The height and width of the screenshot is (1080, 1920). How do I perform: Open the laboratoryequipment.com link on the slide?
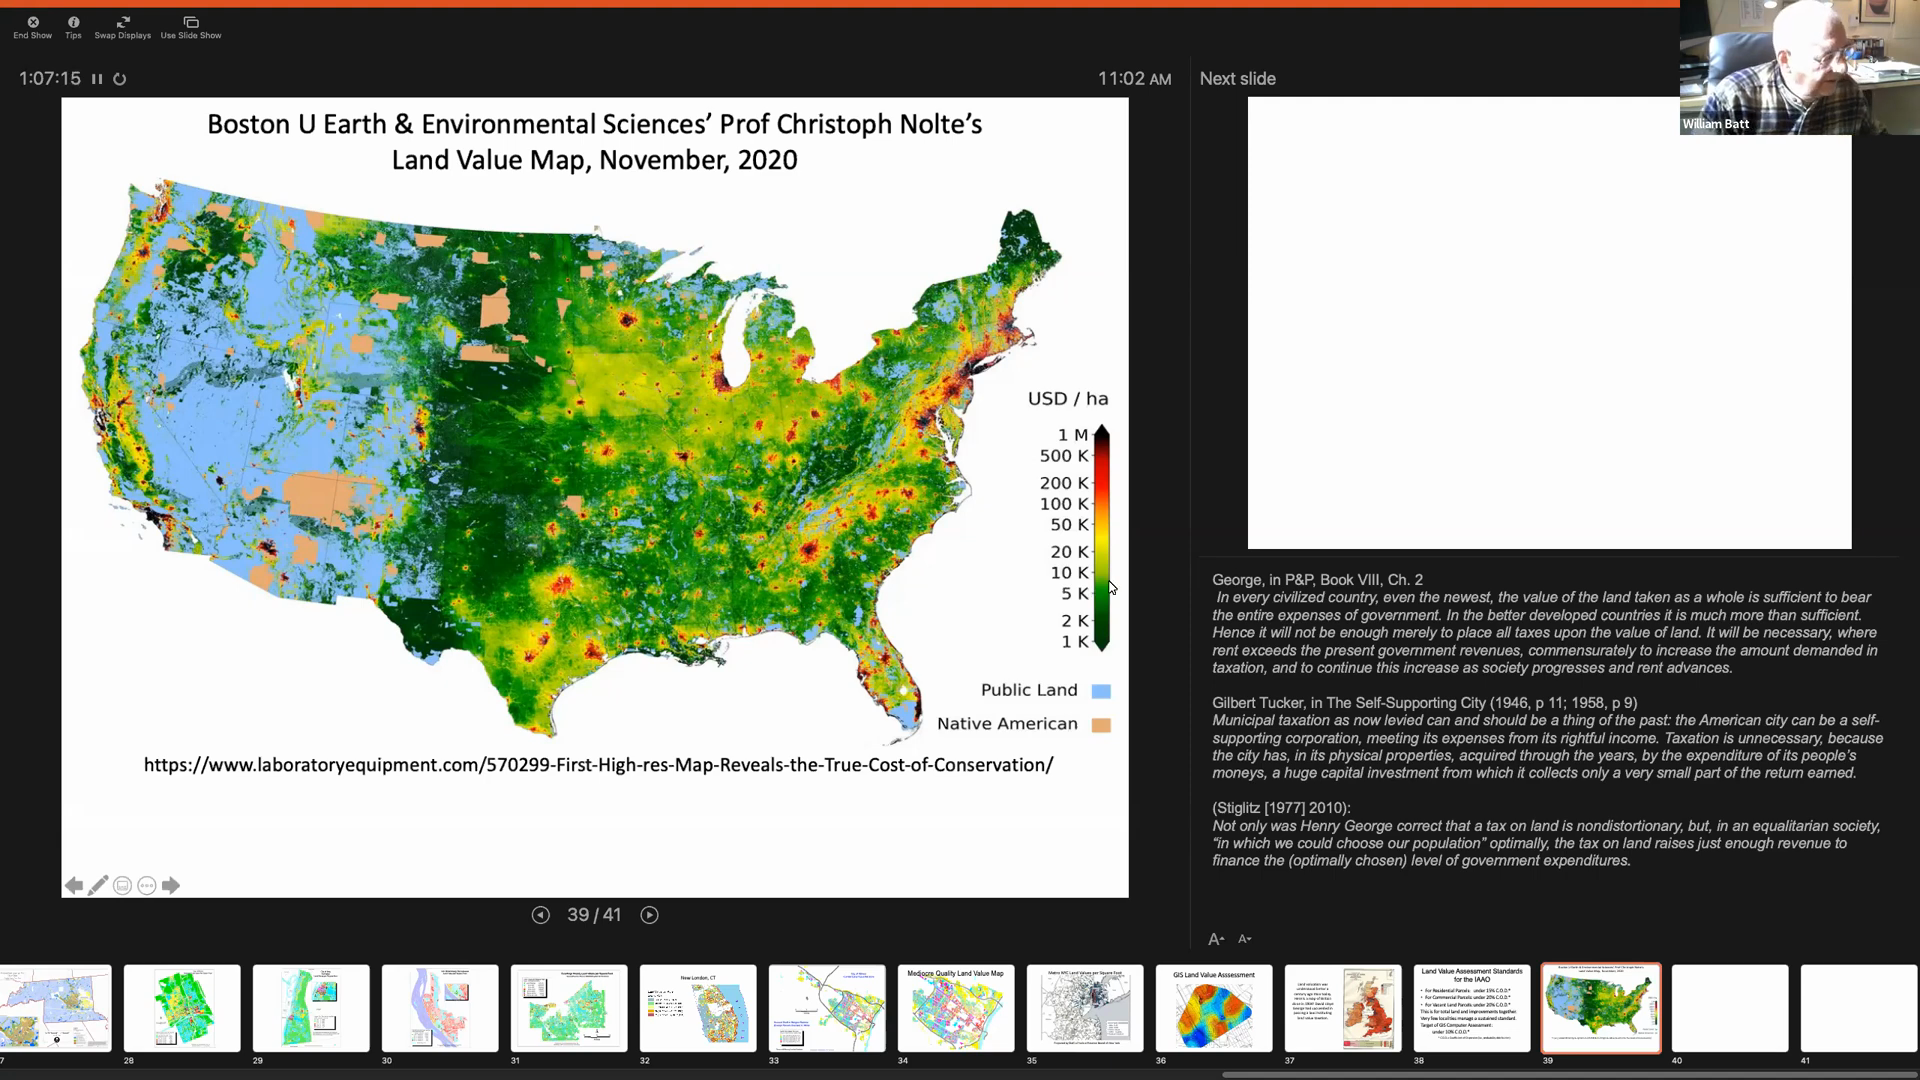(597, 765)
